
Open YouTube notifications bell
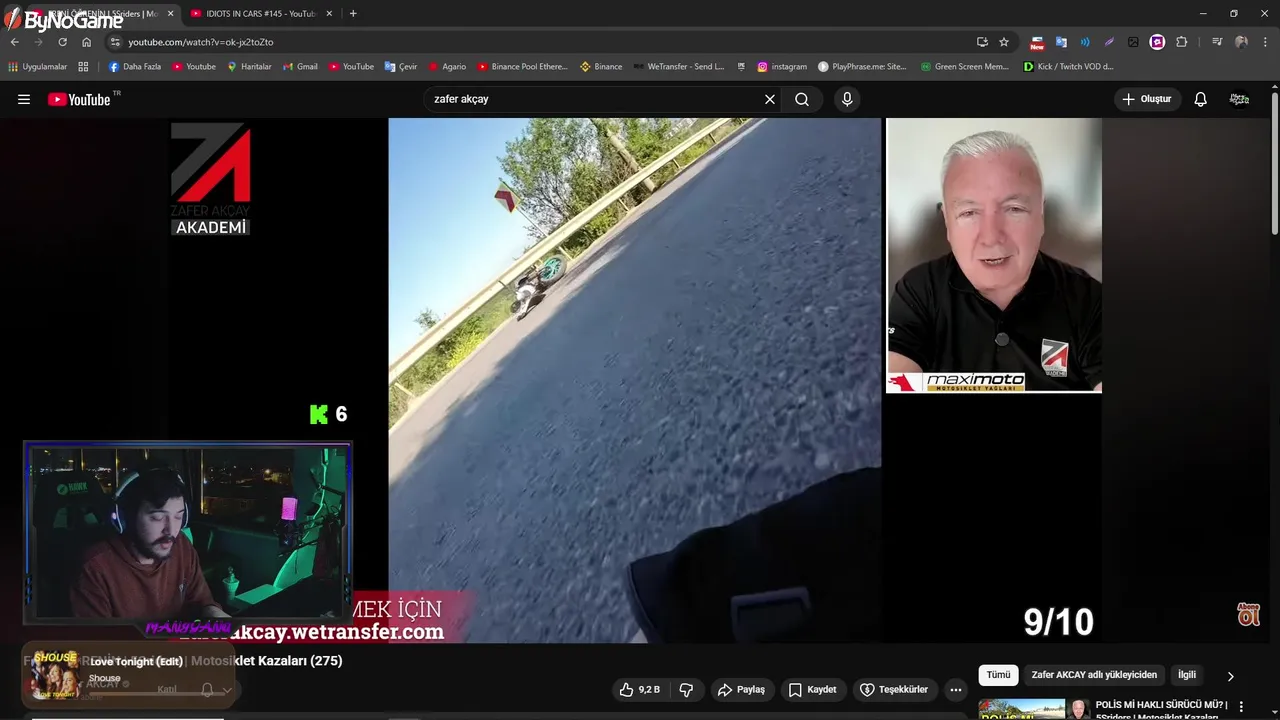(1201, 99)
